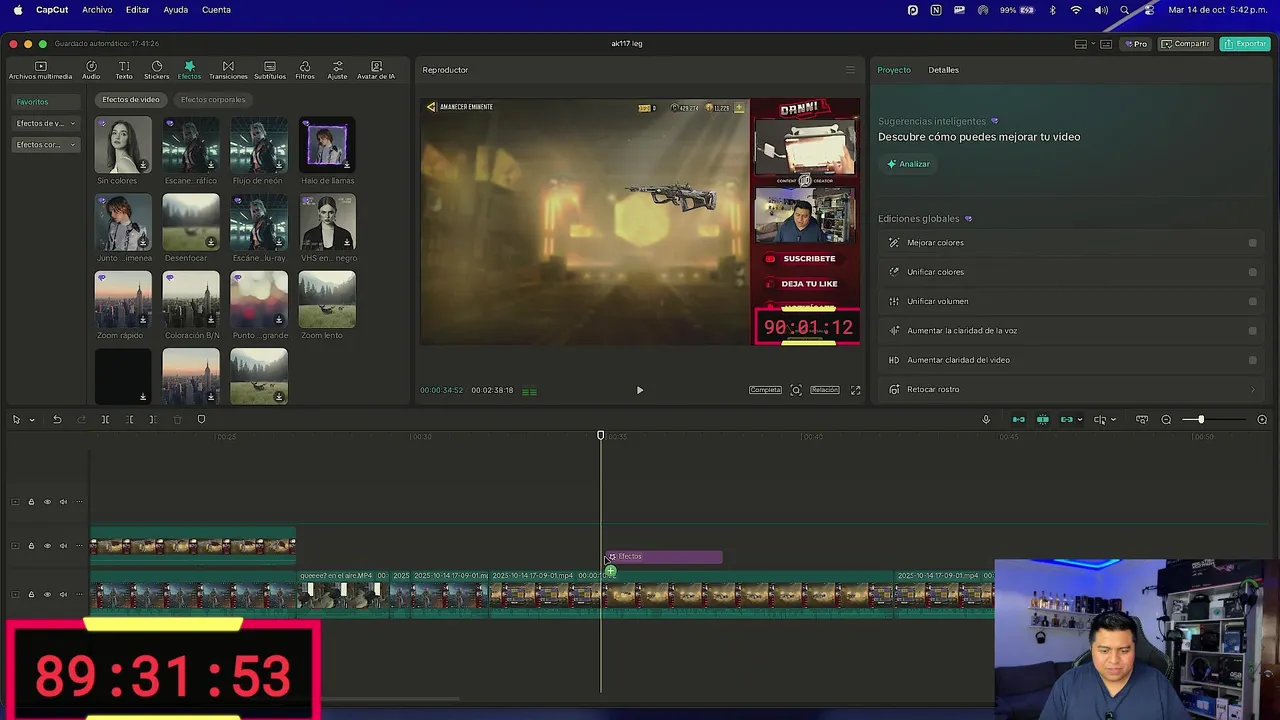The height and width of the screenshot is (720, 1280).
Task: Click the player snapshot focus icon
Action: point(796,390)
